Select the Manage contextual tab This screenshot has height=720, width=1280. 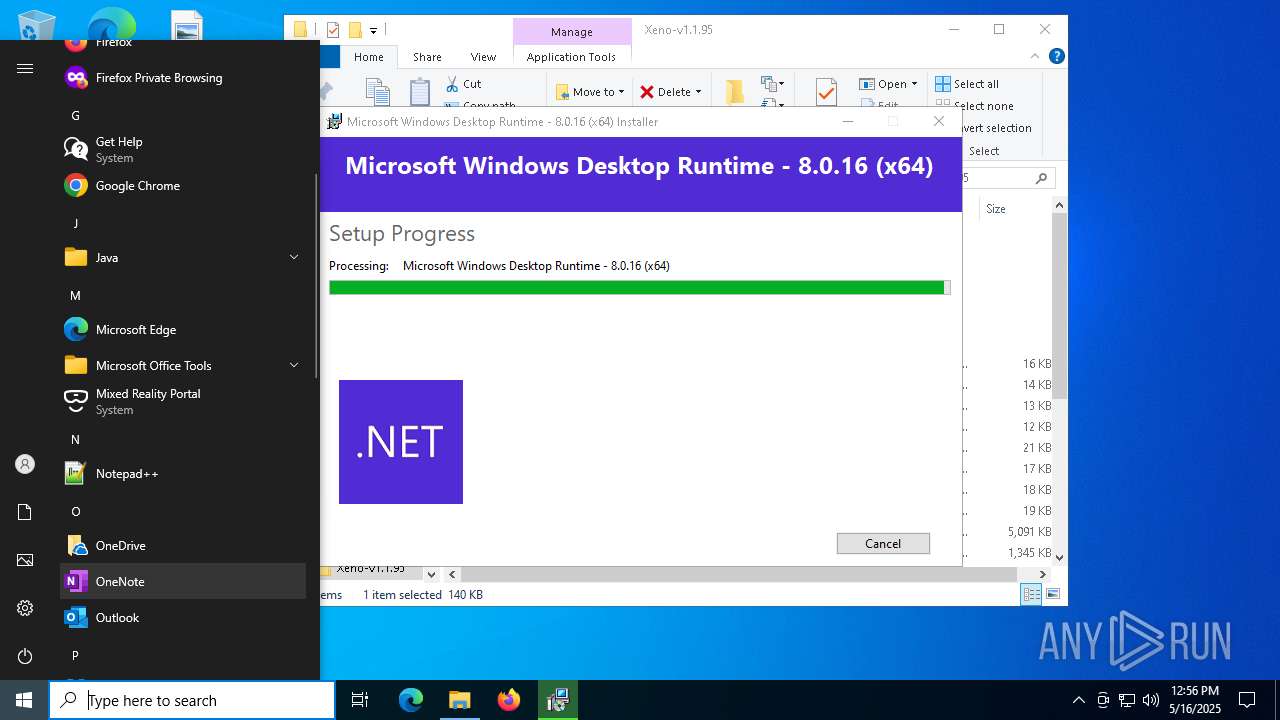(x=572, y=32)
